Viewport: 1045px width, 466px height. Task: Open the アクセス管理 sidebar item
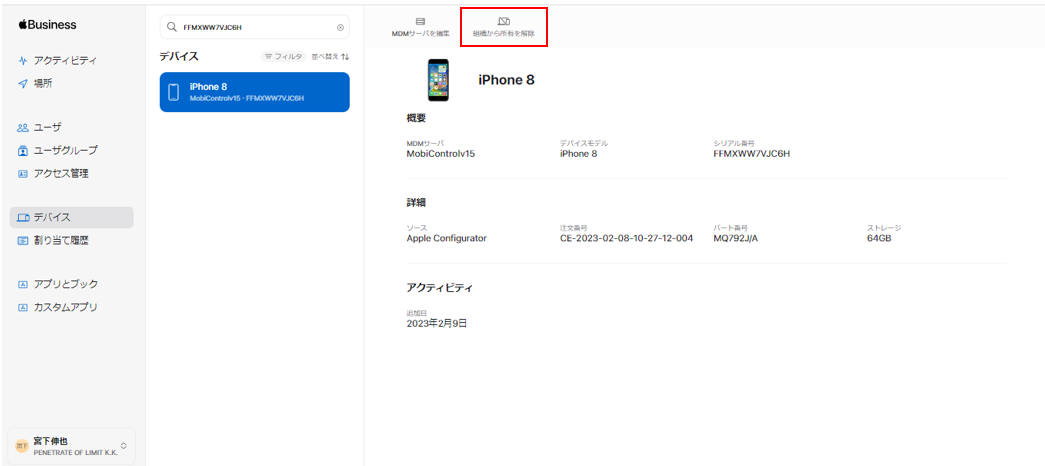pos(53,173)
